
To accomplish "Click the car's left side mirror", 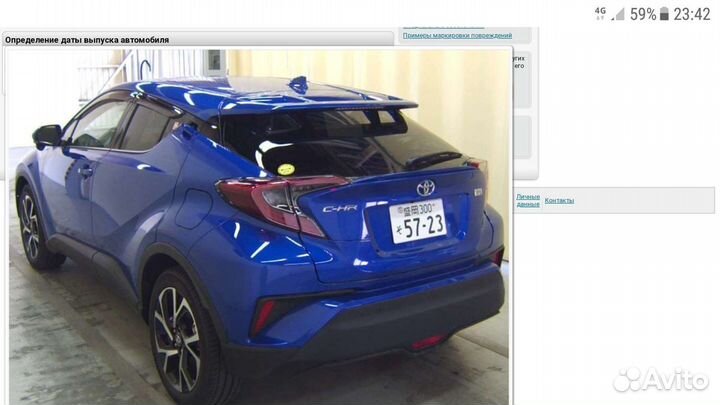I will click(x=46, y=135).
